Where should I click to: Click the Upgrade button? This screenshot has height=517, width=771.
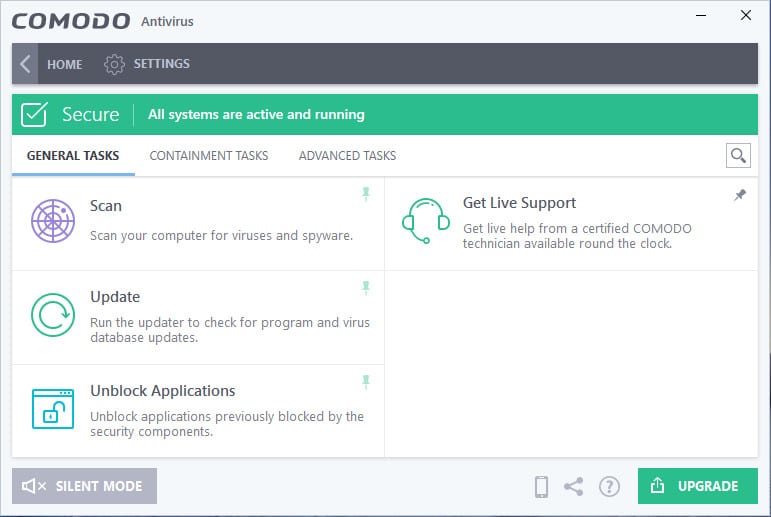[x=698, y=486]
